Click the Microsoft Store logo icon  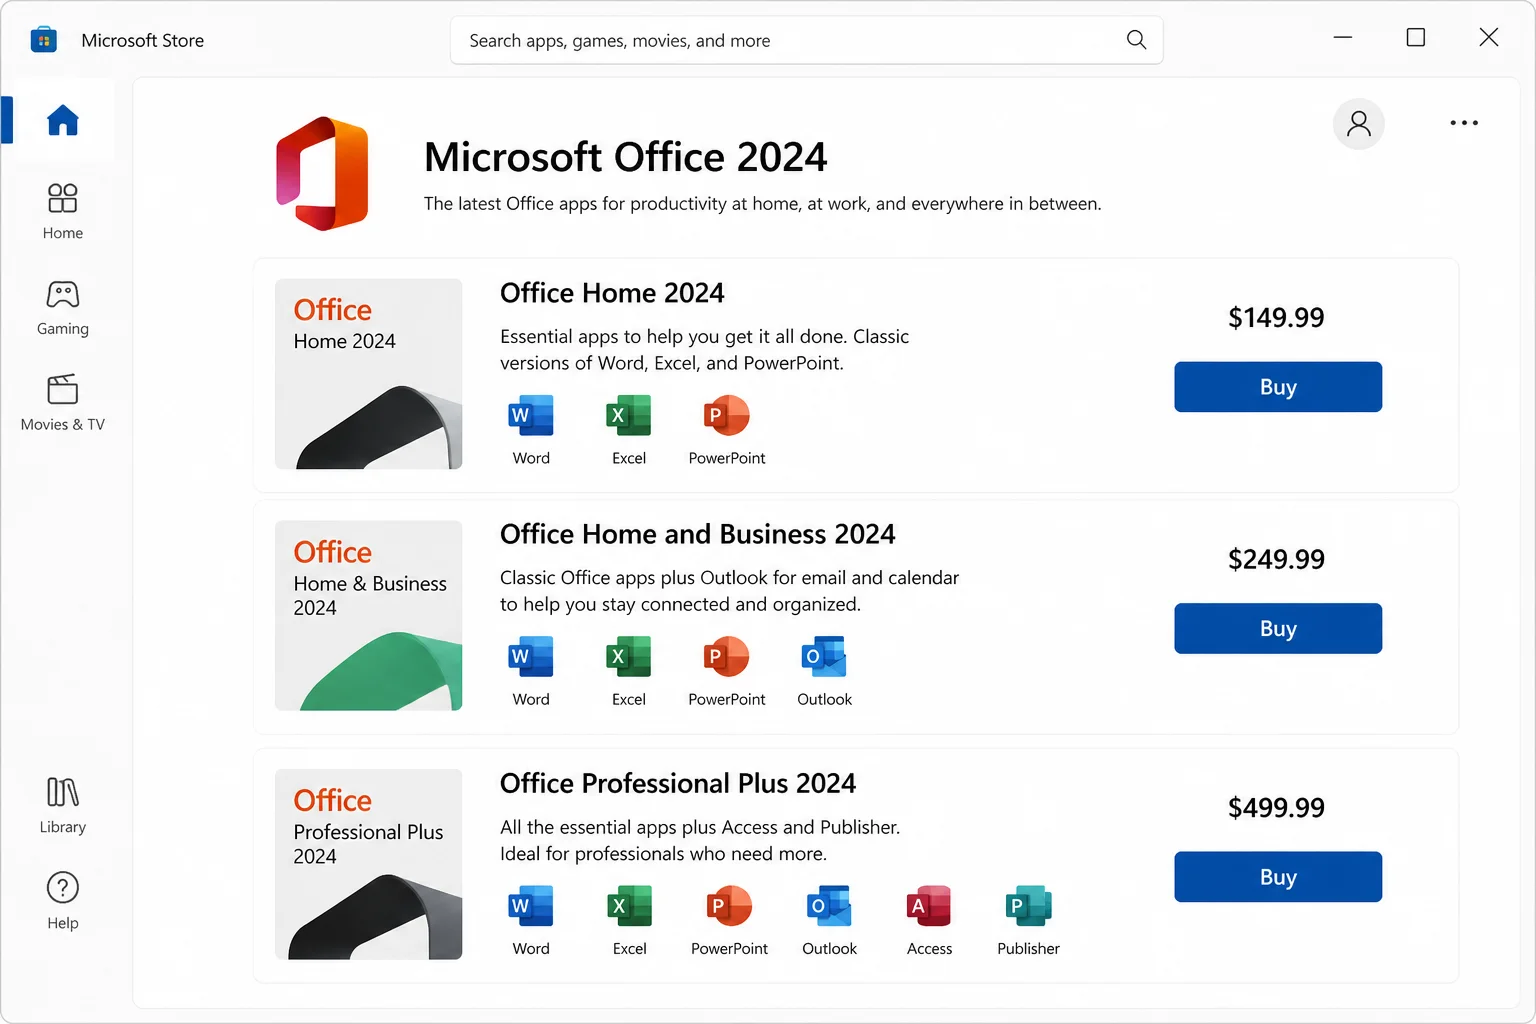[43, 40]
